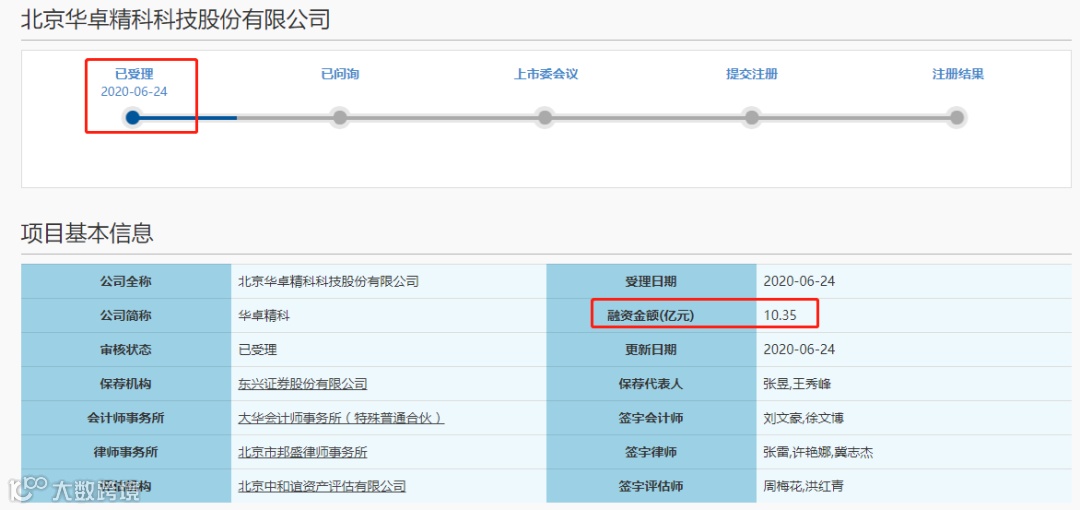The image size is (1080, 510).
Task: Click the 更新日期 label cell
Action: click(651, 349)
